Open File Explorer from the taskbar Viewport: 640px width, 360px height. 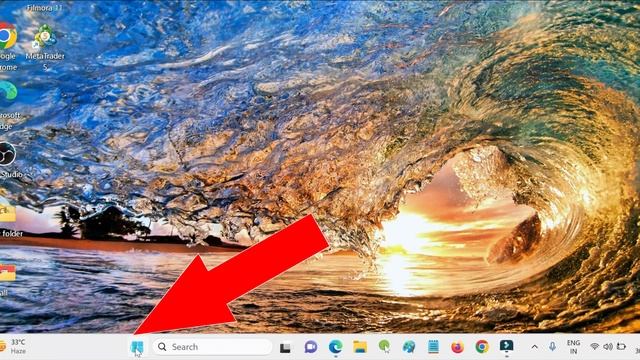pyautogui.click(x=360, y=347)
